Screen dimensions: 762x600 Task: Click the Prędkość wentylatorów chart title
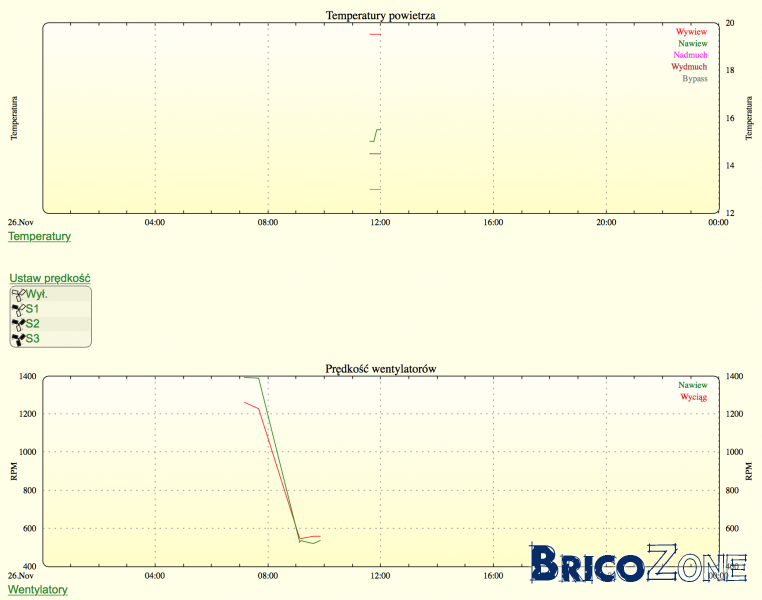pos(381,369)
